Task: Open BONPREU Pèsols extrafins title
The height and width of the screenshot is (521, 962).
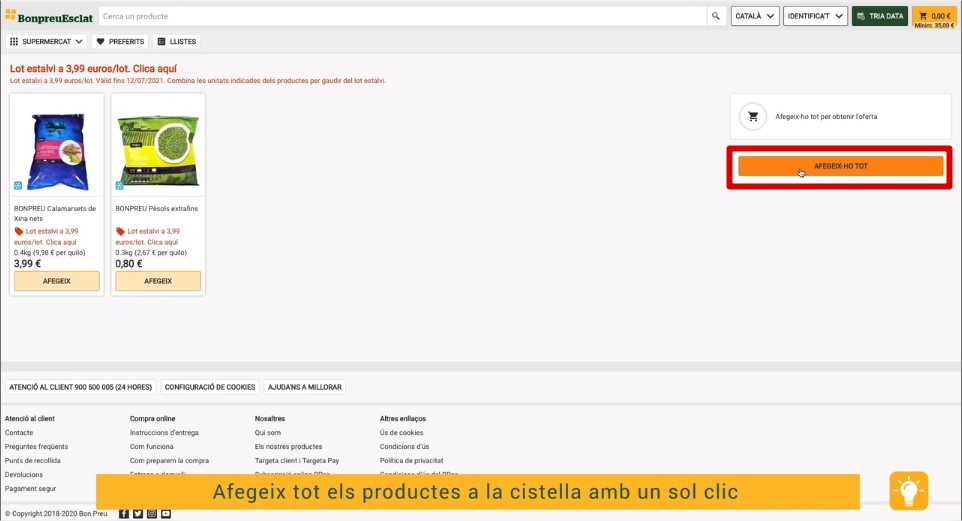Action: [x=156, y=209]
